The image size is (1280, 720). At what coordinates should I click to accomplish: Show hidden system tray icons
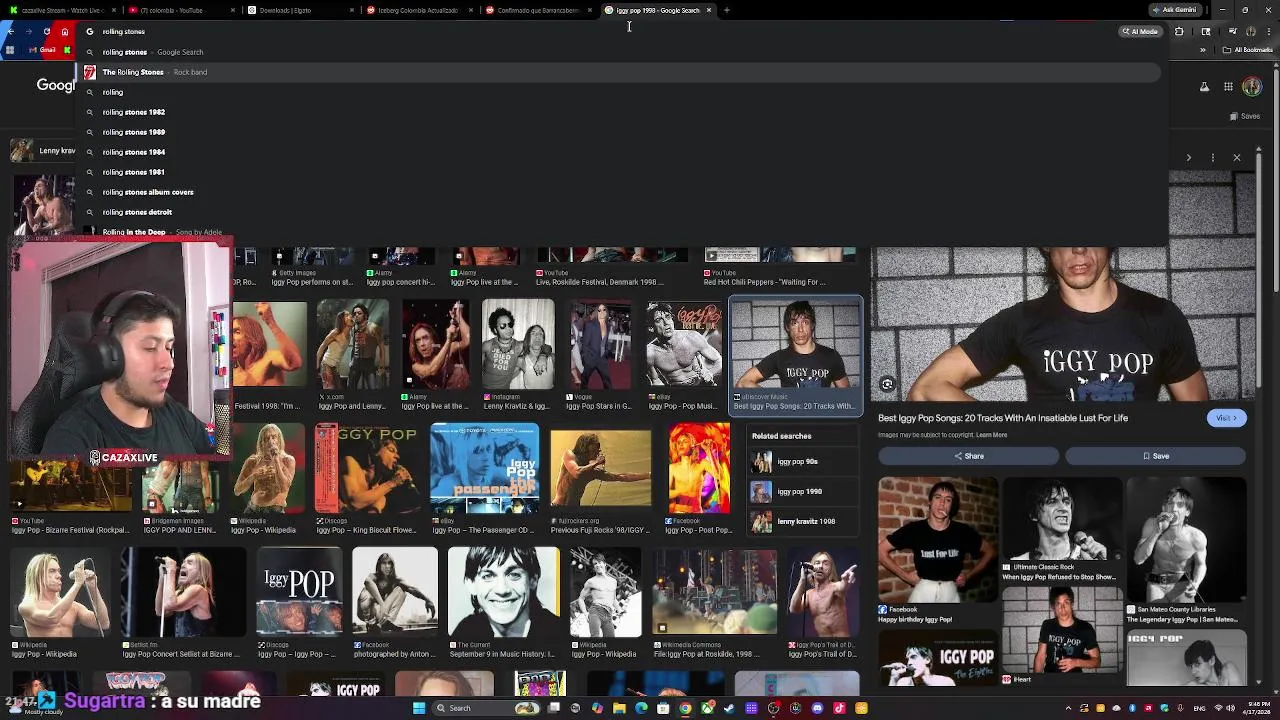(1068, 708)
